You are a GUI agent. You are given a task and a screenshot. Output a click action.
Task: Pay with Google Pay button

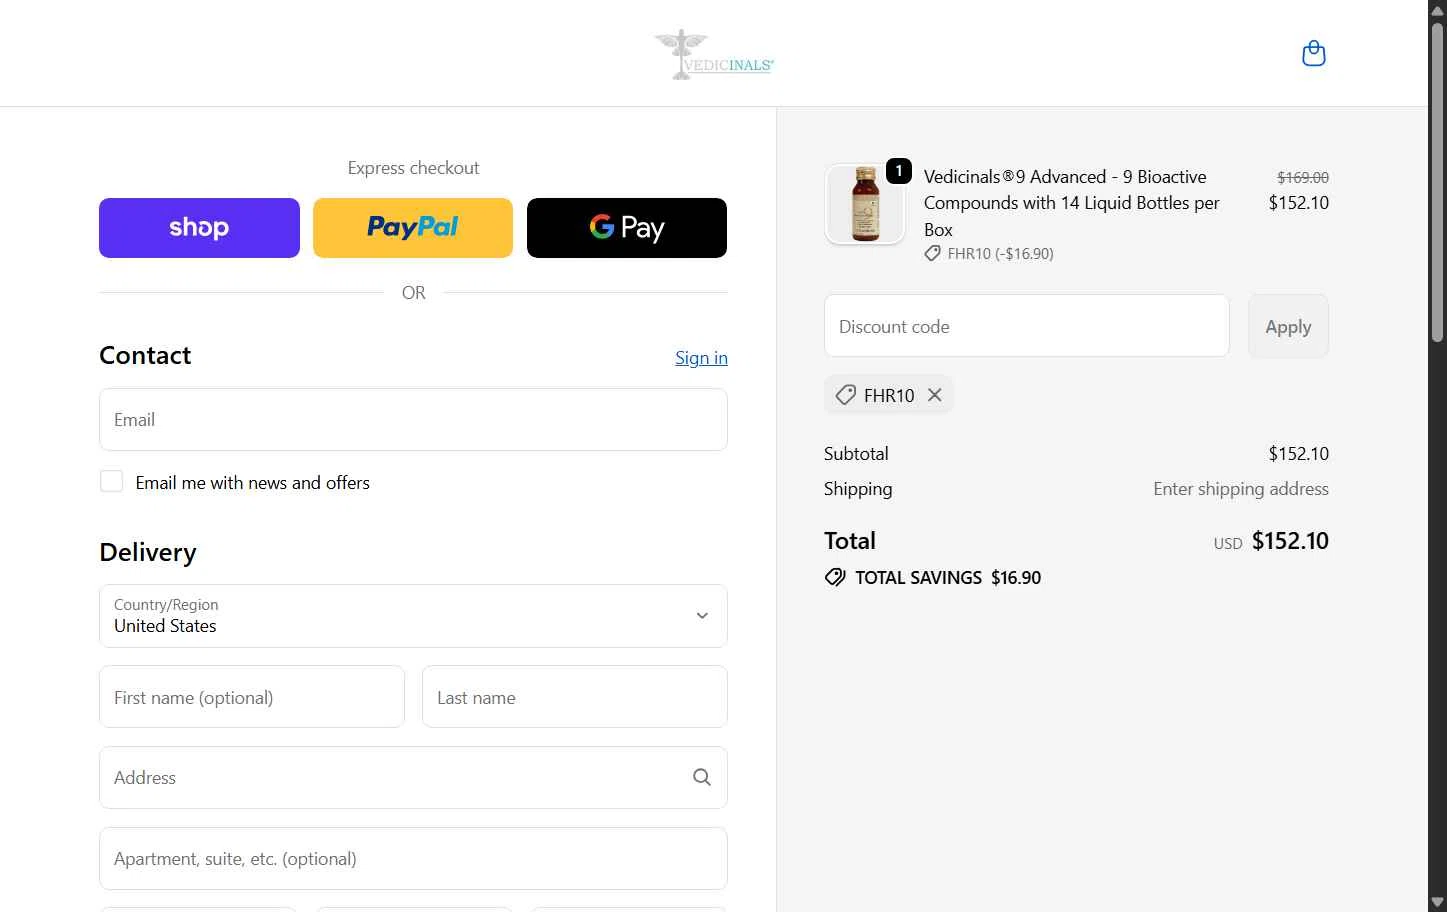(x=627, y=228)
